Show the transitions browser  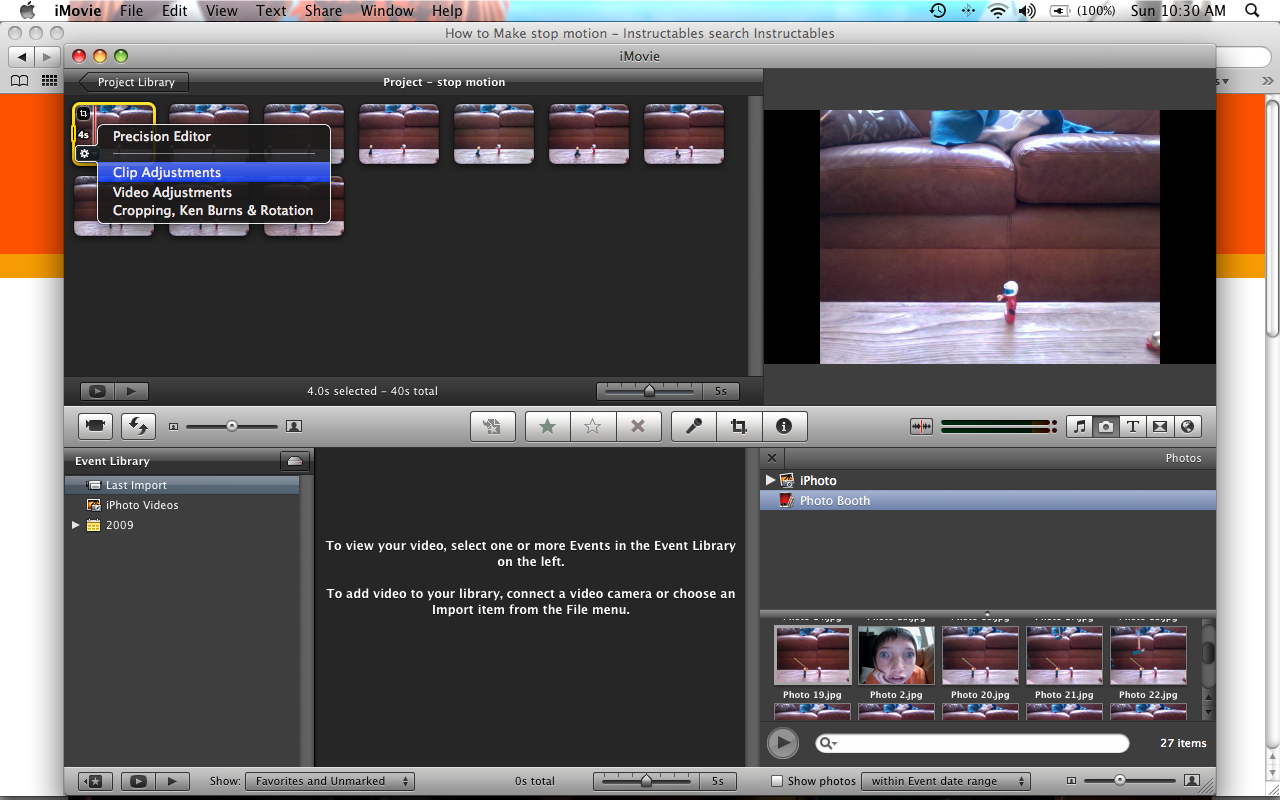click(x=1160, y=426)
